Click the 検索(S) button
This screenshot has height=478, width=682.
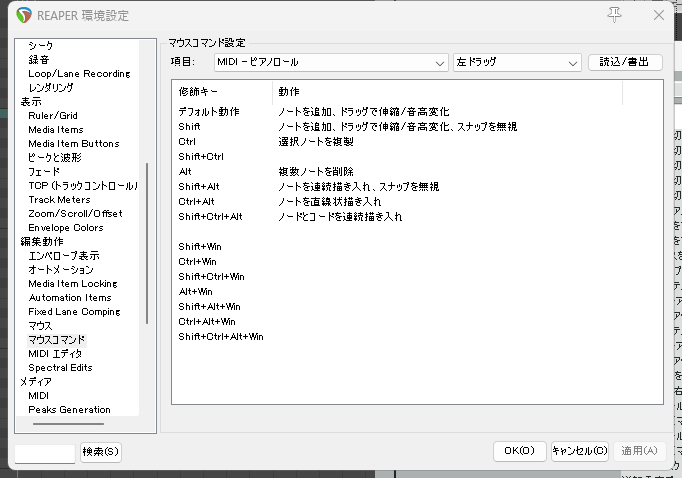click(100, 452)
